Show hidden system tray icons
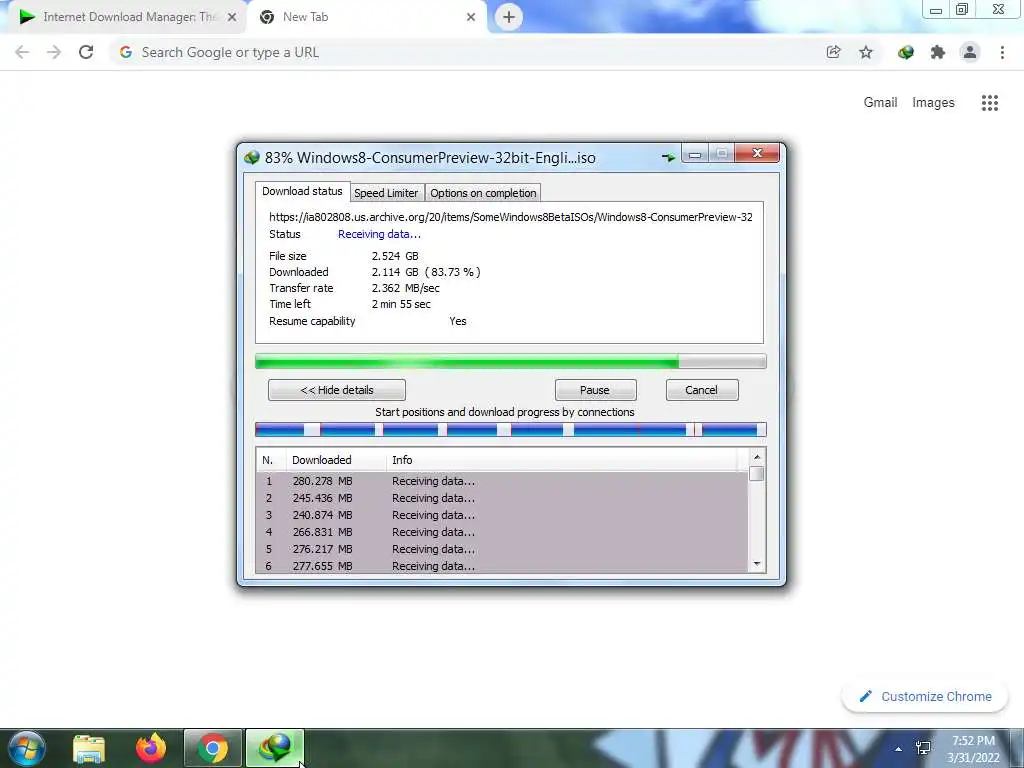Image resolution: width=1024 pixels, height=768 pixels. [899, 749]
